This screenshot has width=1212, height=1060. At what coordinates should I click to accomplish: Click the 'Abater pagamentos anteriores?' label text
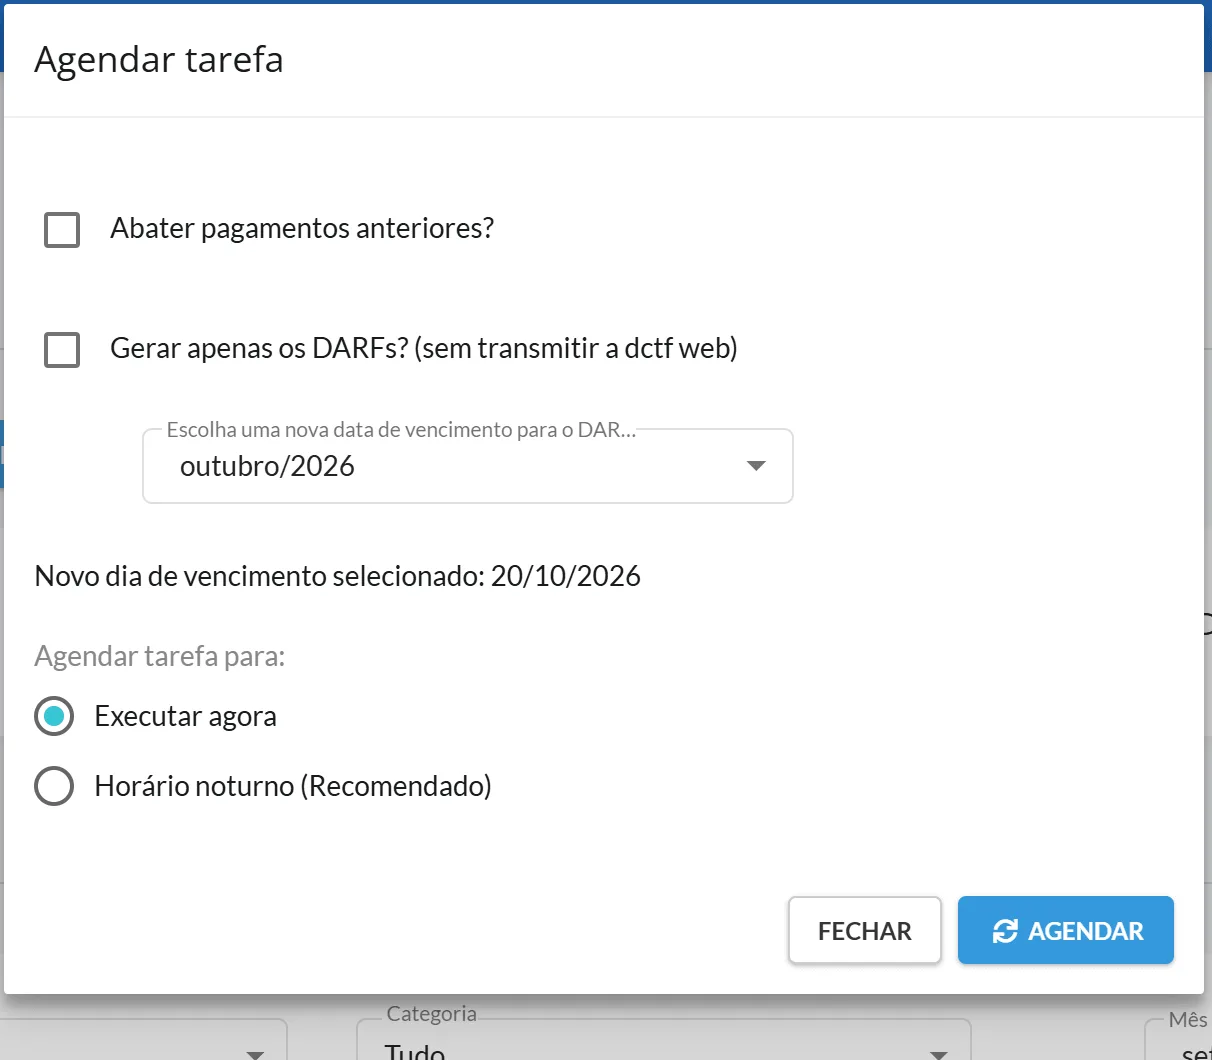pyautogui.click(x=302, y=228)
